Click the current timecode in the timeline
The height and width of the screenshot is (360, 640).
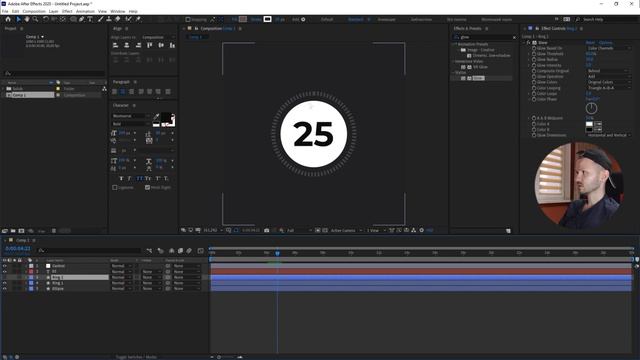tap(18, 248)
